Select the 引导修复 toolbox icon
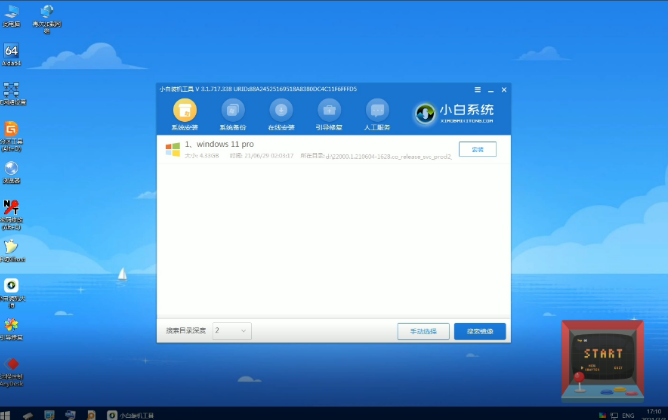 coord(329,111)
